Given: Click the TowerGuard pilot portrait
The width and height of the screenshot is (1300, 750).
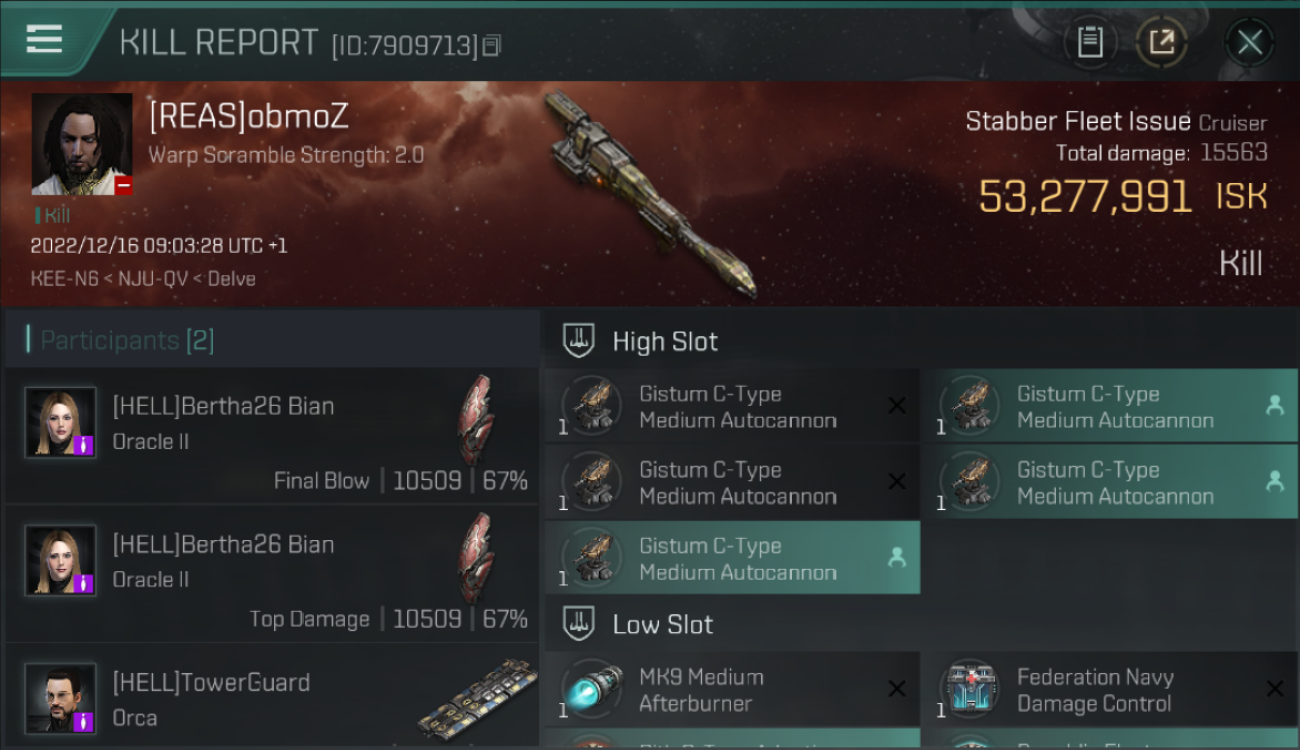Looking at the screenshot, I should point(60,698).
